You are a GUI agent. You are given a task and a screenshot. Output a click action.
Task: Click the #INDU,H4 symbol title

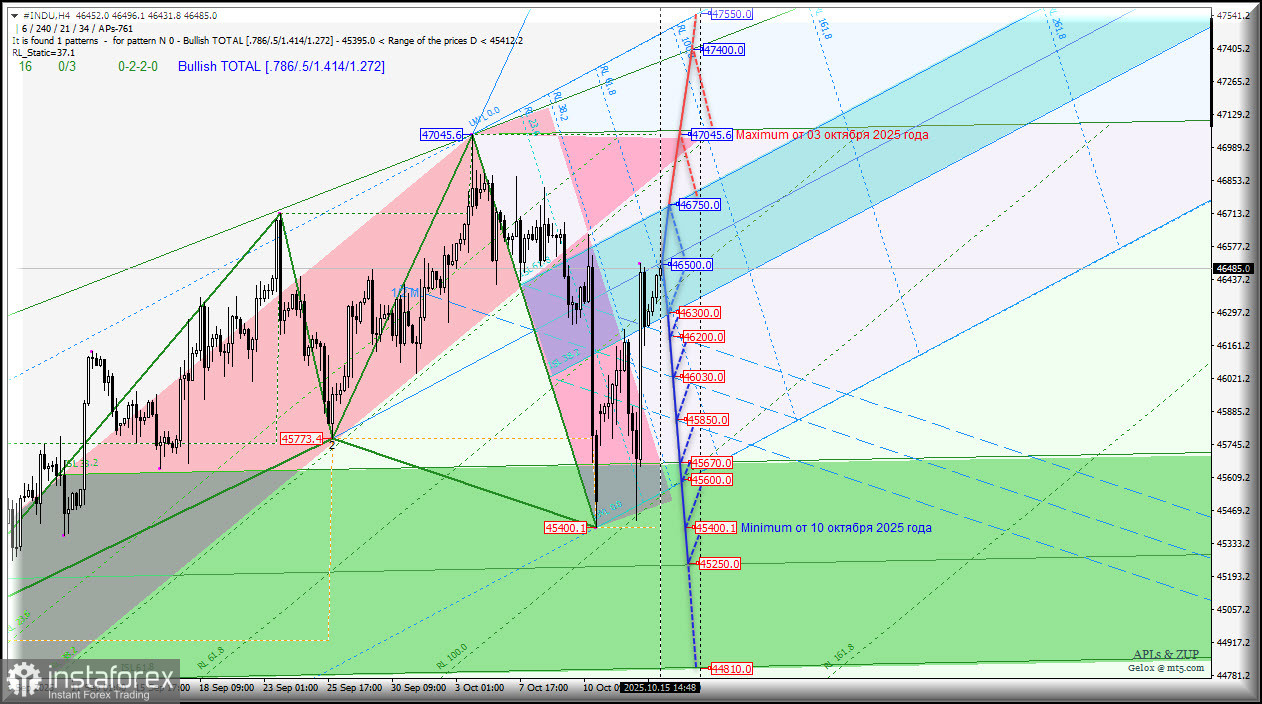tap(46, 16)
